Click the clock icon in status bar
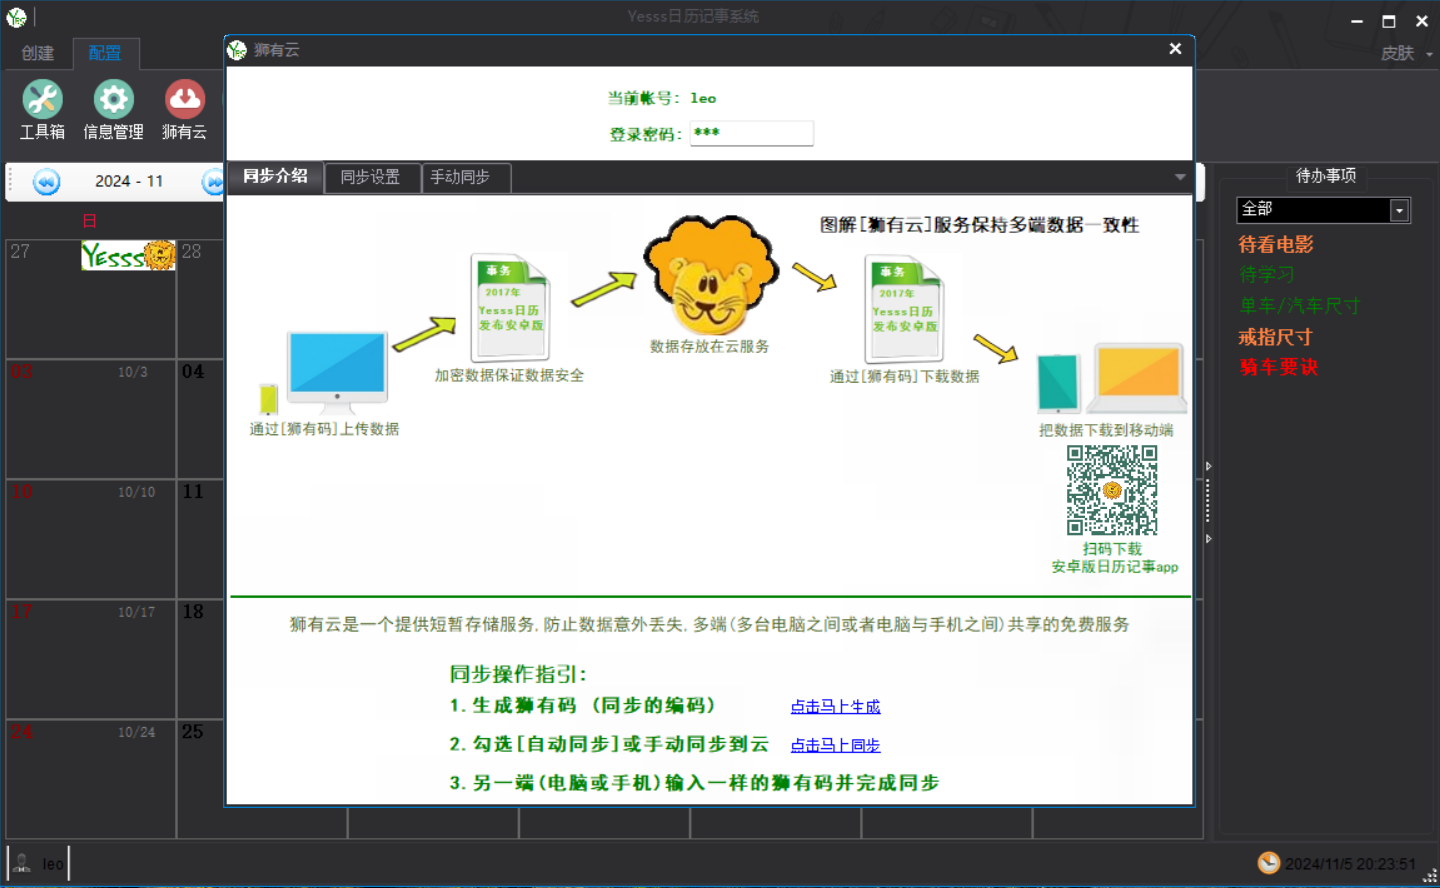Screen dimensions: 1440x888 click(1268, 863)
